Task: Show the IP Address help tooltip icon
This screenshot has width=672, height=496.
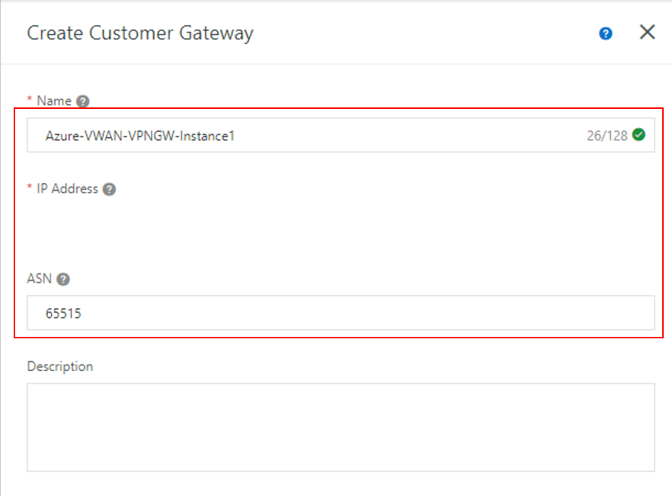Action: pyautogui.click(x=109, y=189)
